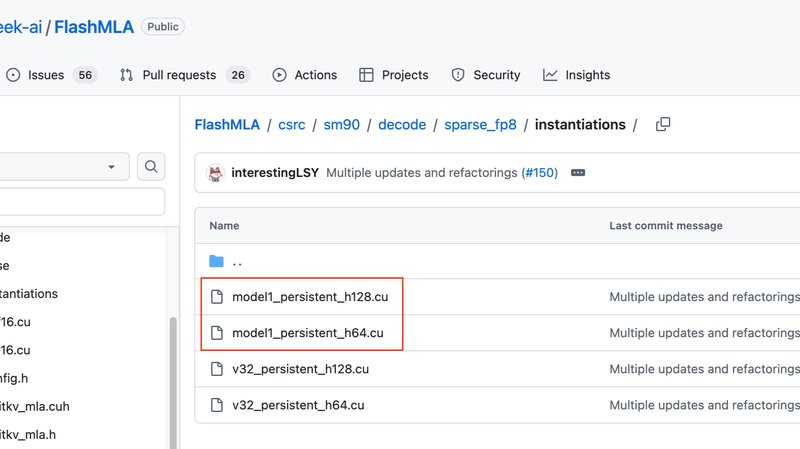Screen dimensions: 800x449
Task: Click the Issues count badge 56
Action: (85, 75)
